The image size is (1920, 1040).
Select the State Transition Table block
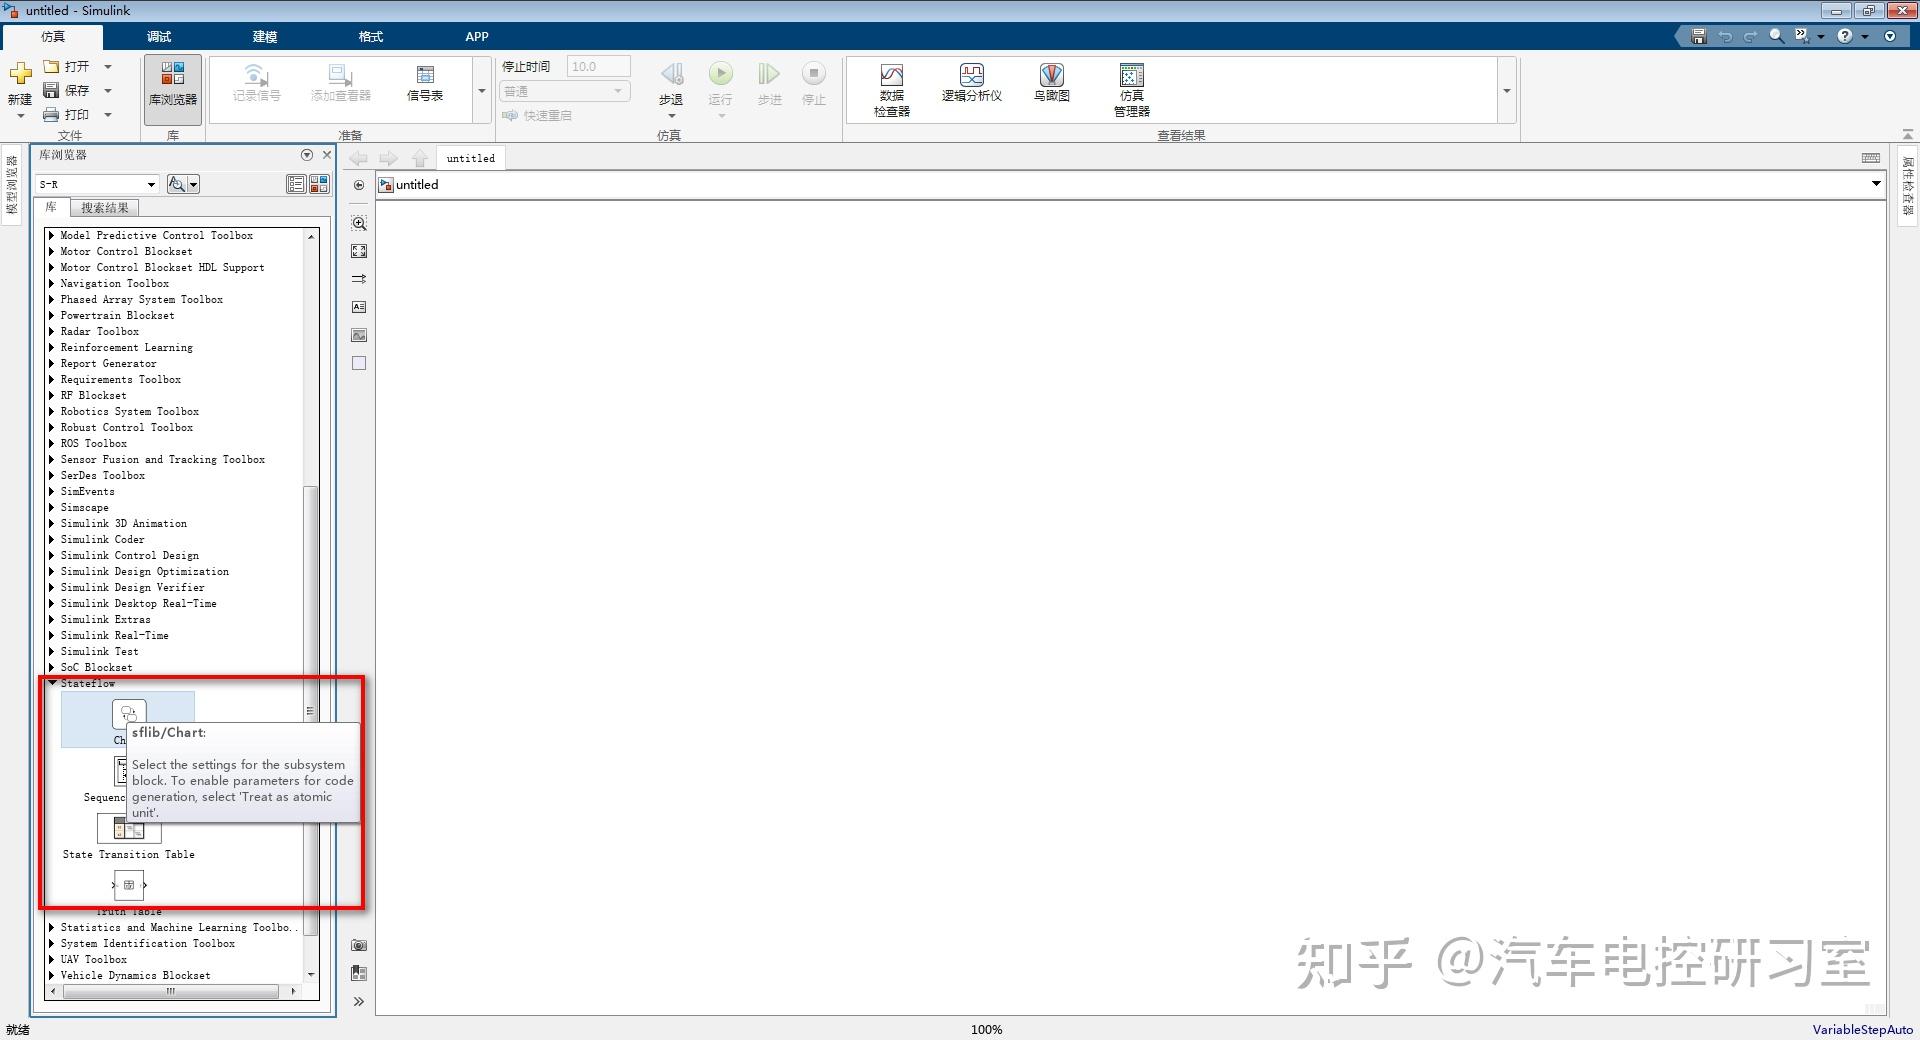click(x=129, y=836)
